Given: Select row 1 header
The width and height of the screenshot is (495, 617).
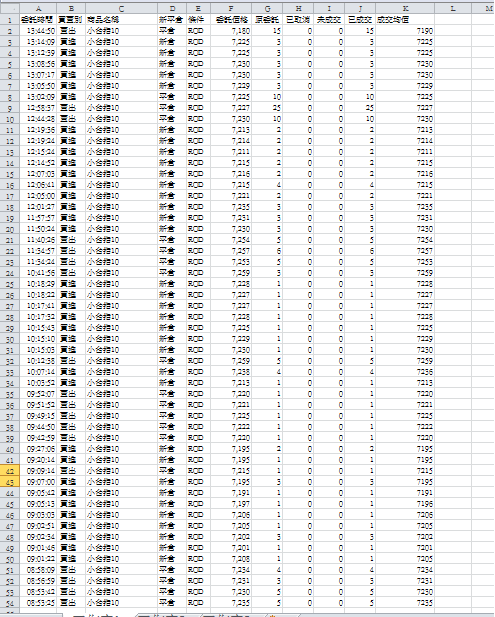Looking at the screenshot, I should click(9, 20).
